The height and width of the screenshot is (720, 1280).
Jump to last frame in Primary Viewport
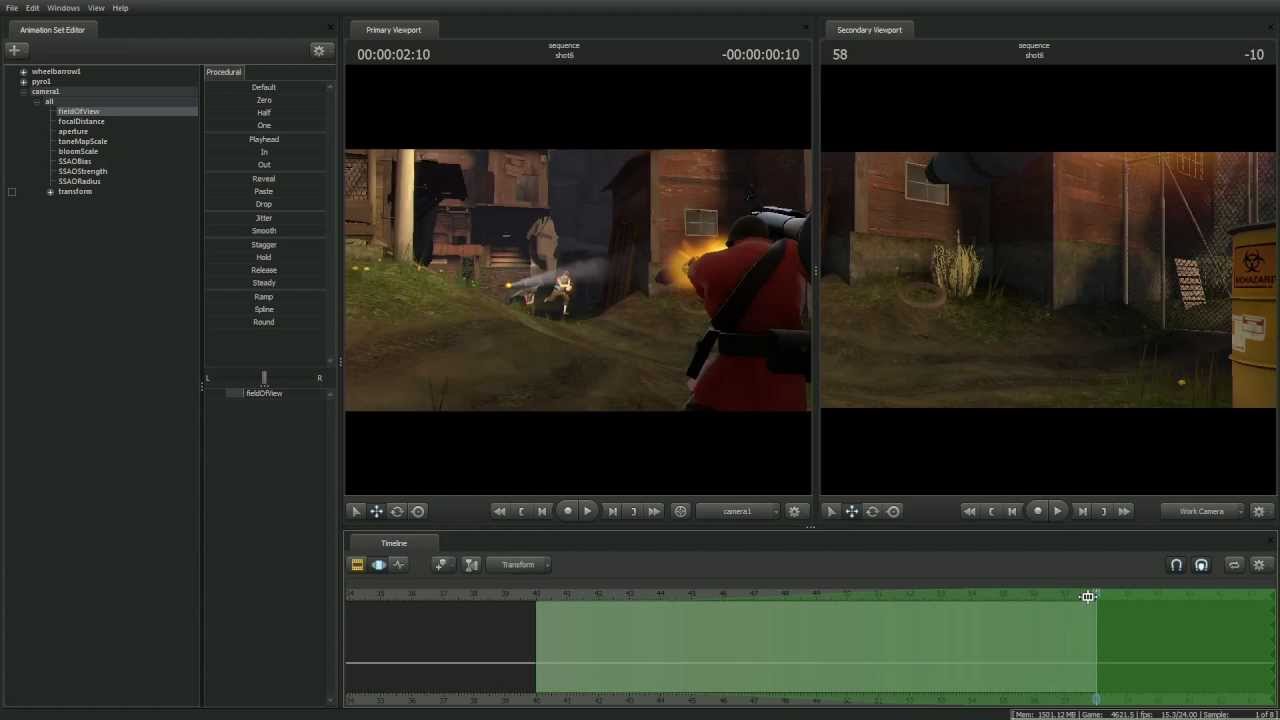click(653, 511)
